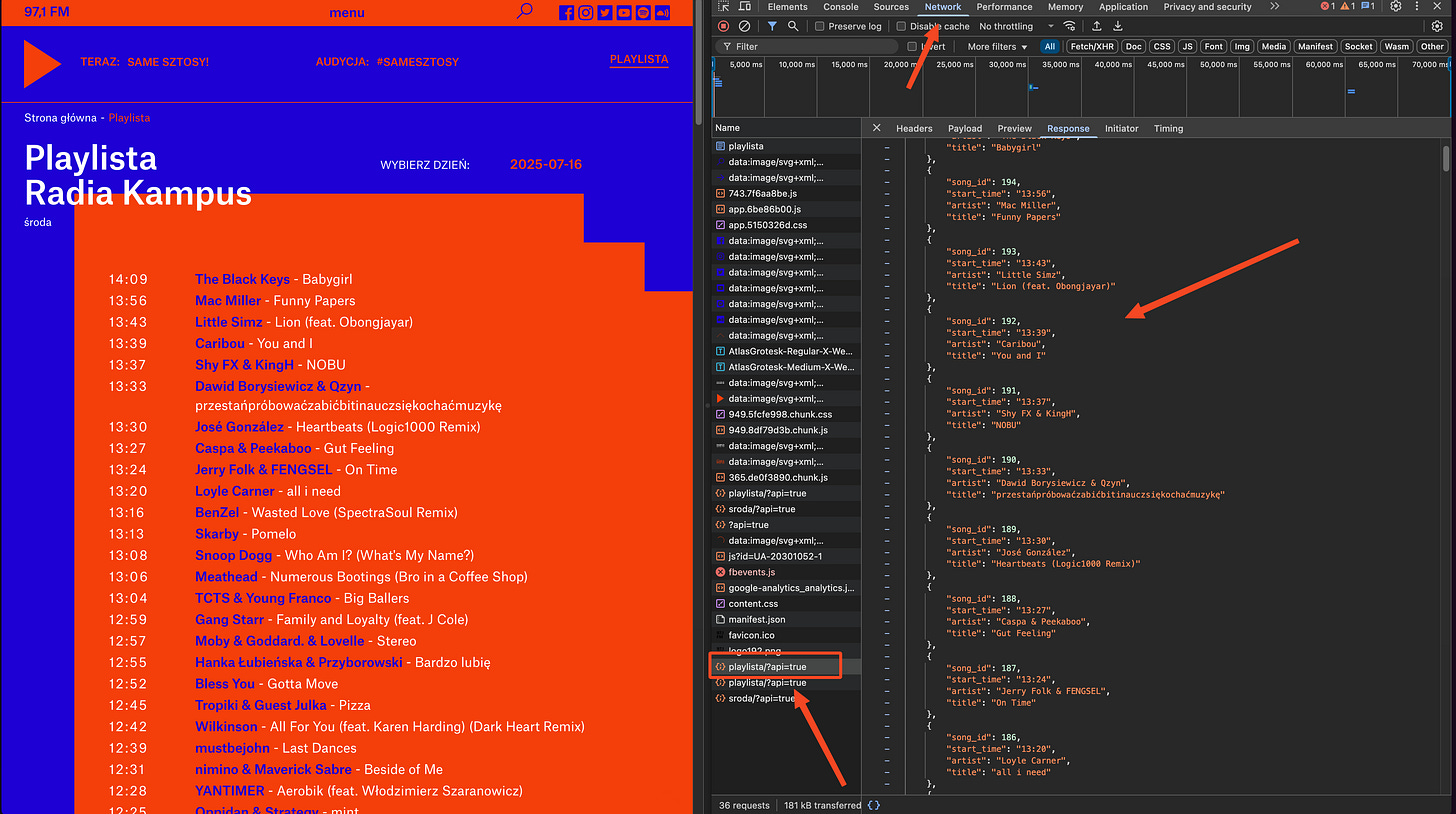This screenshot has height=814, width=1456.
Task: Open the More filters dropdown
Action: point(996,46)
